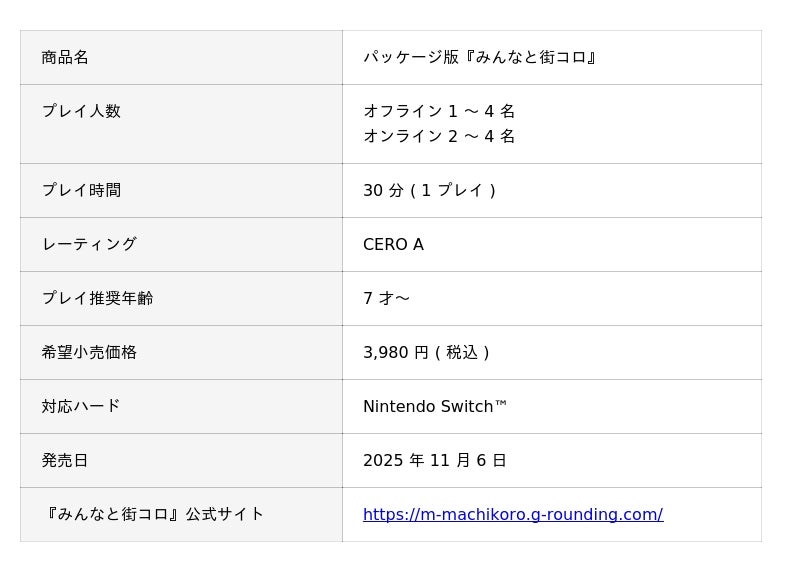Click the CERO A rating value
The image size is (800, 572).
(x=393, y=245)
